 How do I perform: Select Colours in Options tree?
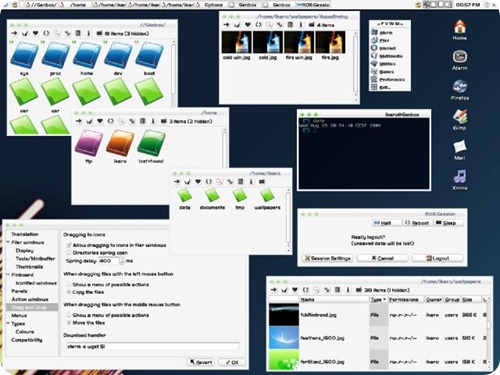25,332
